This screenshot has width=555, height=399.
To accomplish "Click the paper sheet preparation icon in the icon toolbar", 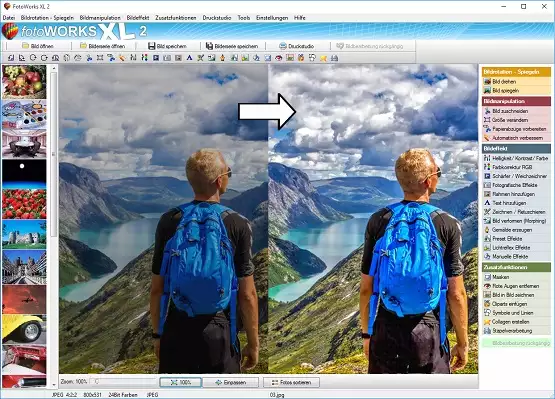I will [111, 57].
